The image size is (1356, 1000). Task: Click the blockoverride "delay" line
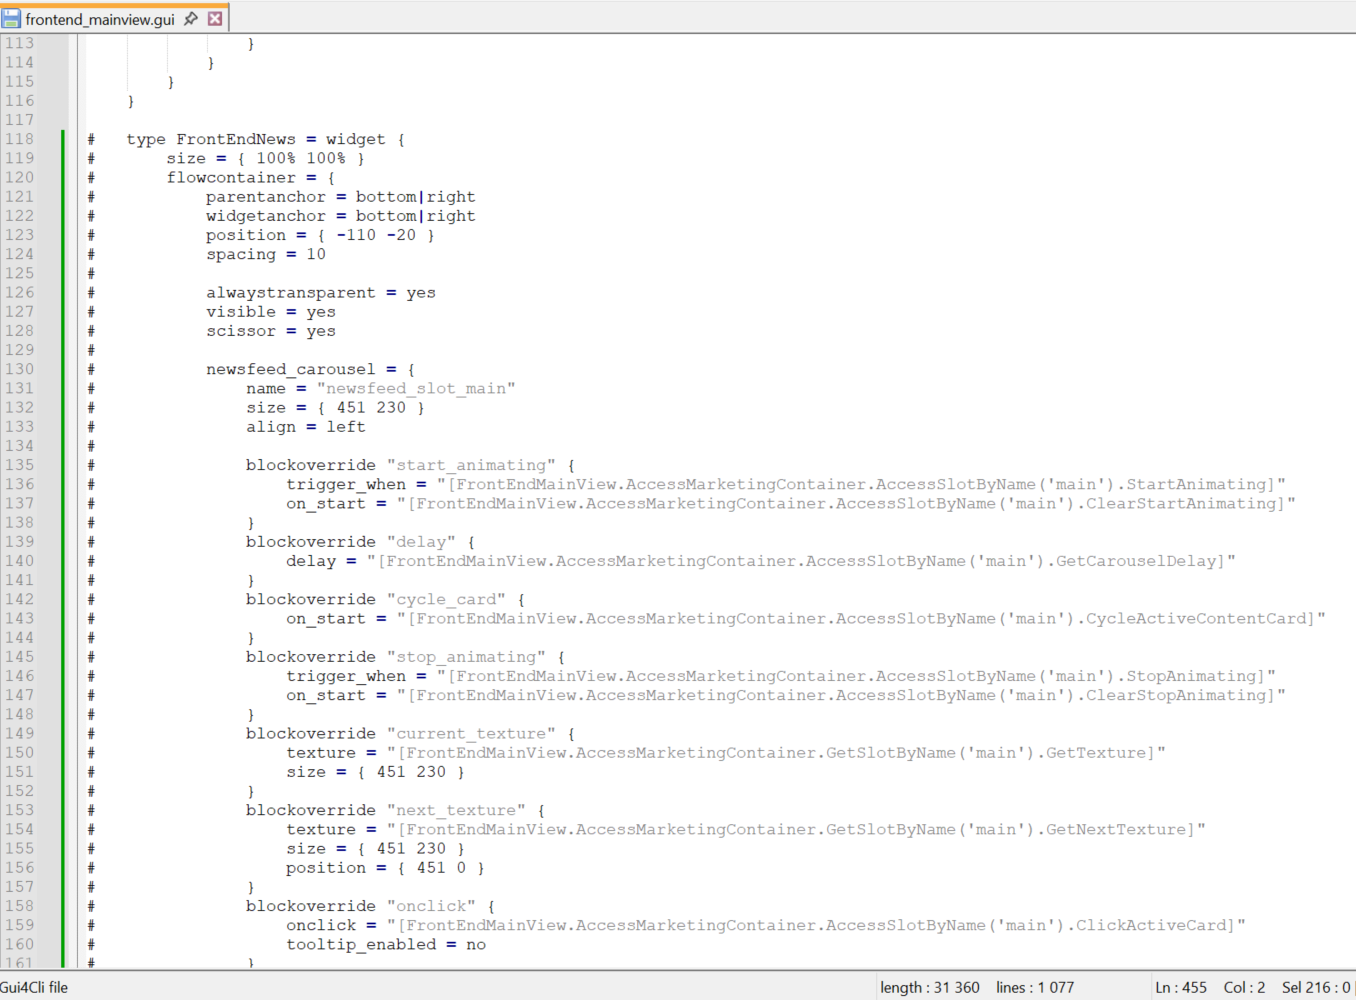361,542
